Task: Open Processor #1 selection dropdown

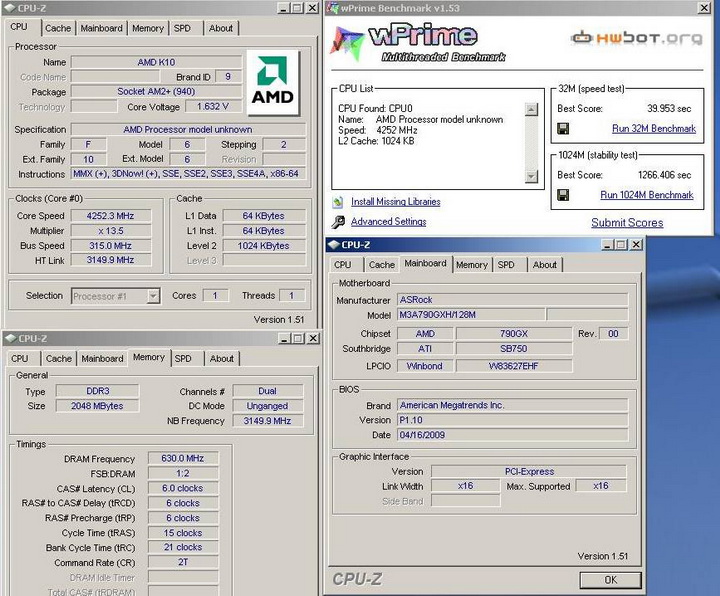Action: (x=154, y=296)
